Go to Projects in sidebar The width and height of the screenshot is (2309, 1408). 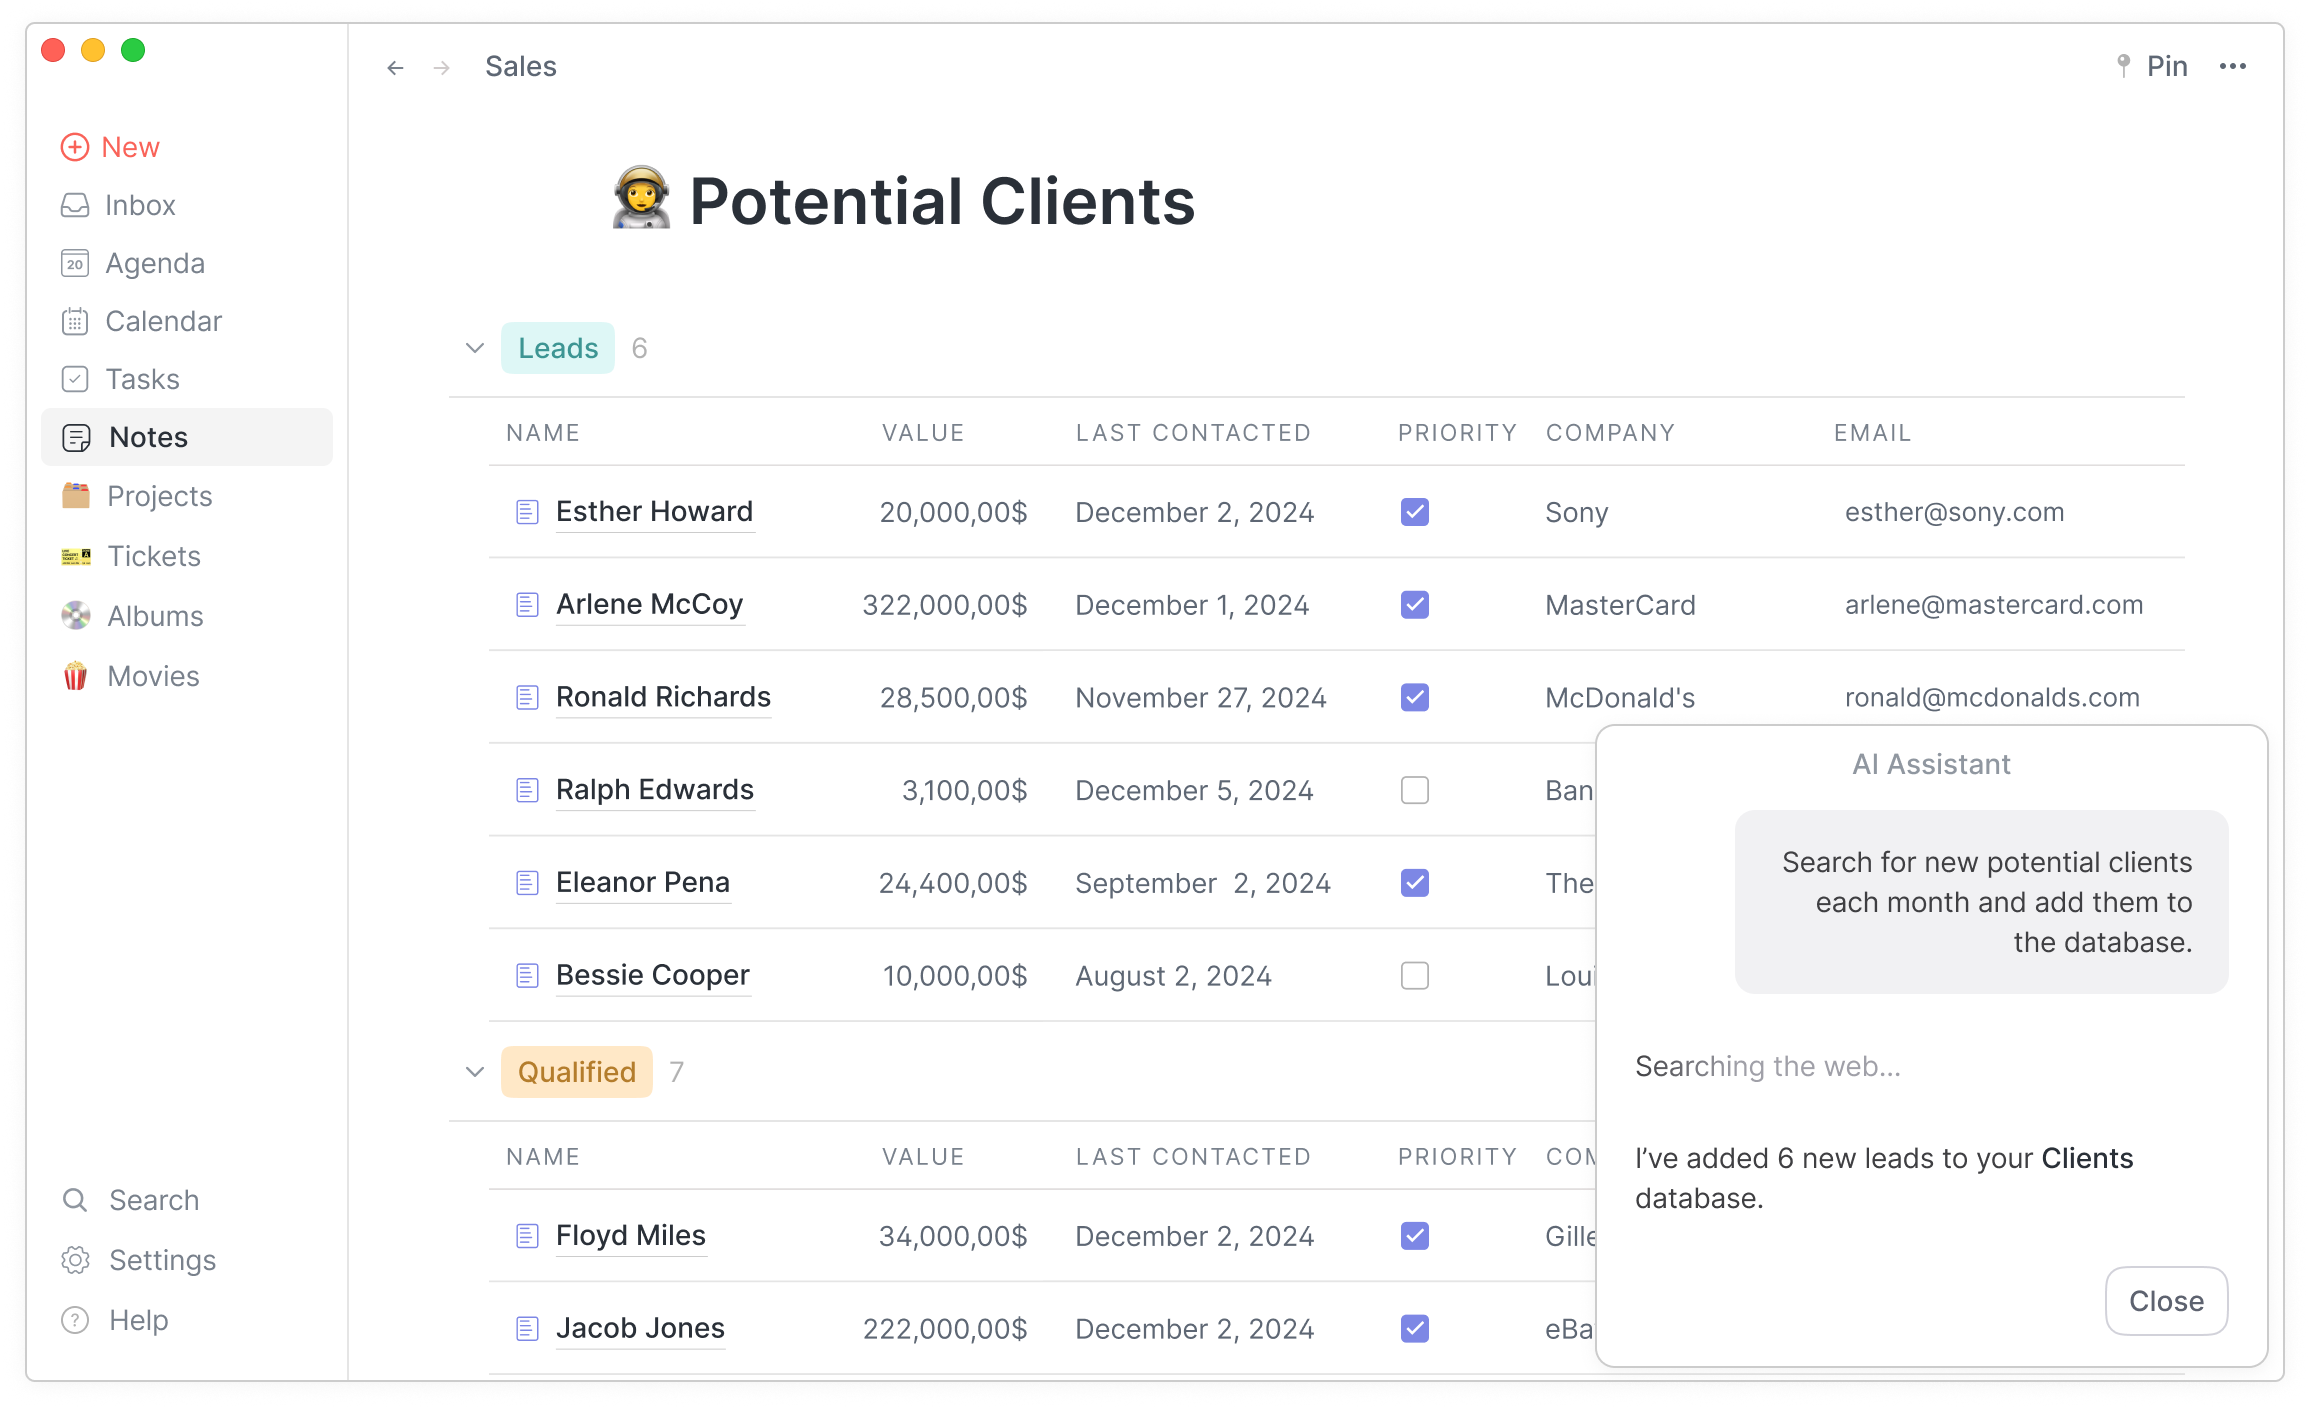click(x=159, y=496)
